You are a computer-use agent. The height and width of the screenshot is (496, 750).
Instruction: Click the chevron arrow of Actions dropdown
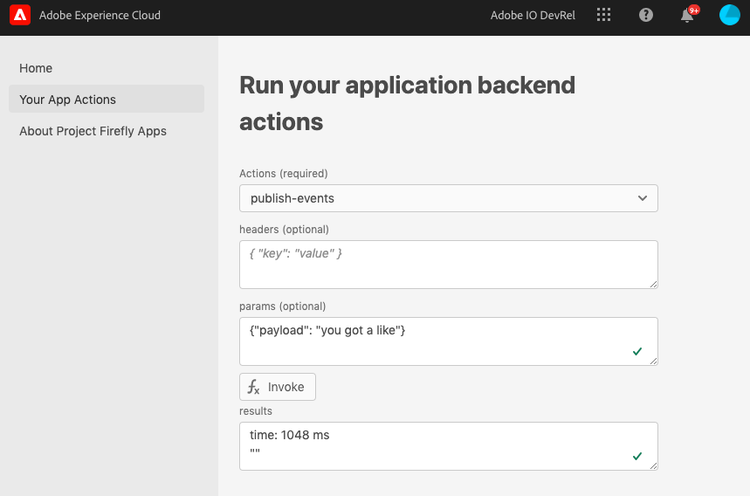coord(642,198)
